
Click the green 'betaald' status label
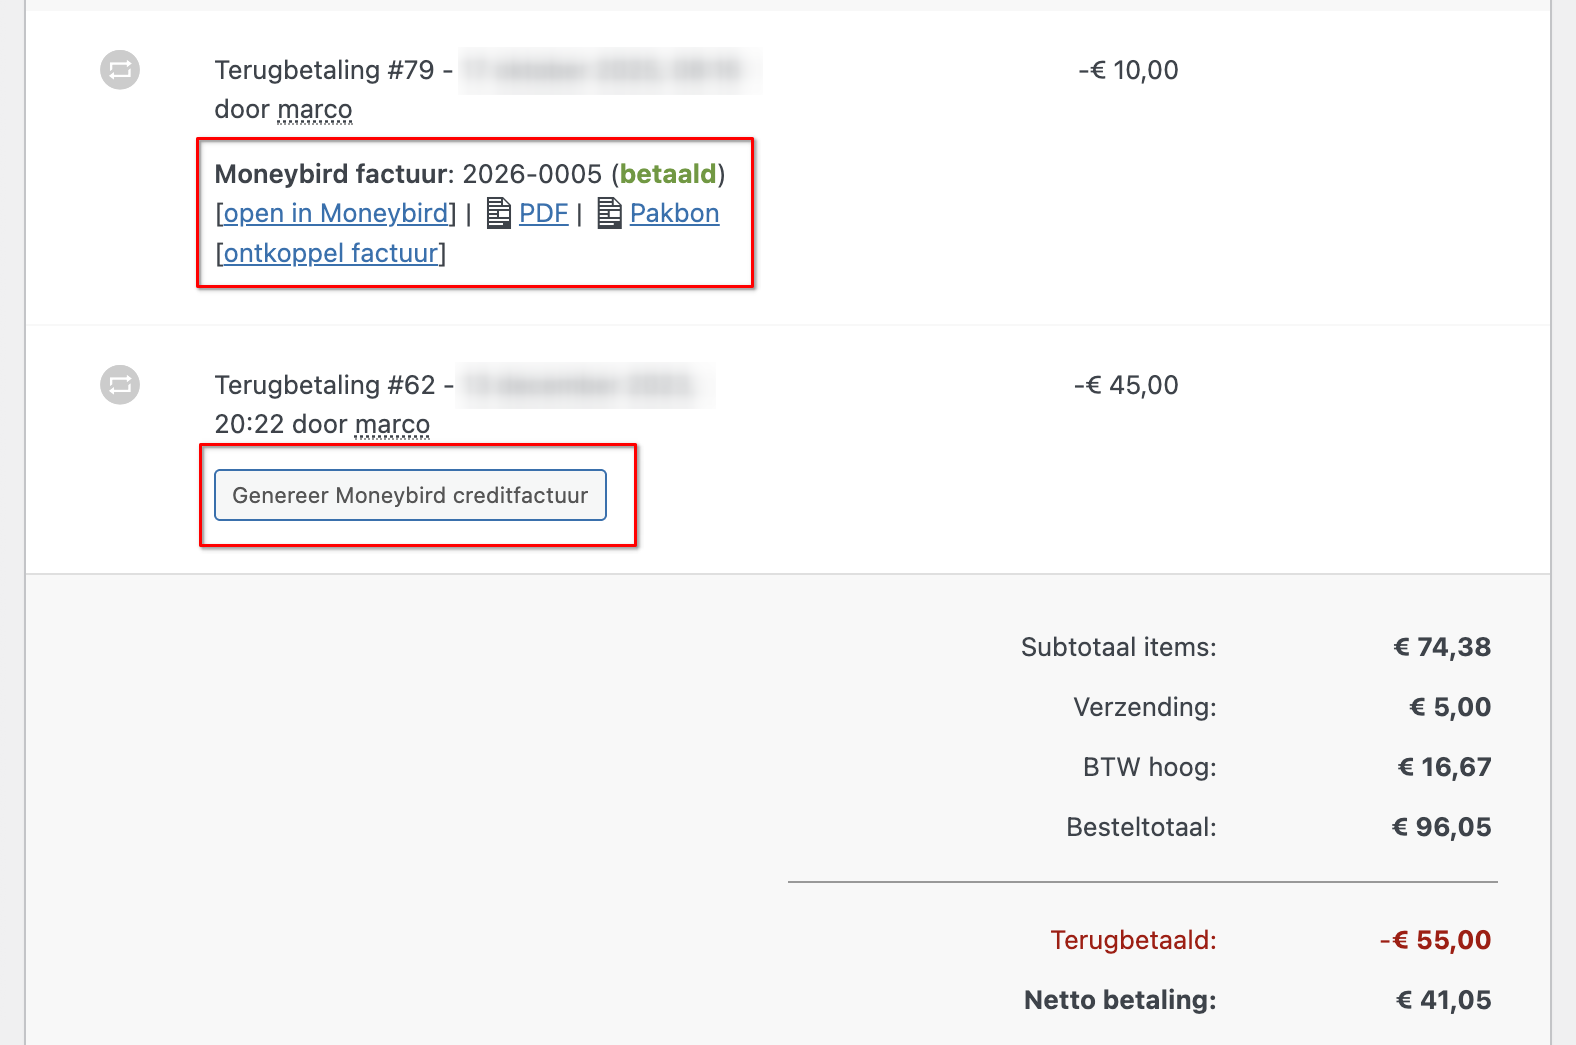[x=668, y=174]
